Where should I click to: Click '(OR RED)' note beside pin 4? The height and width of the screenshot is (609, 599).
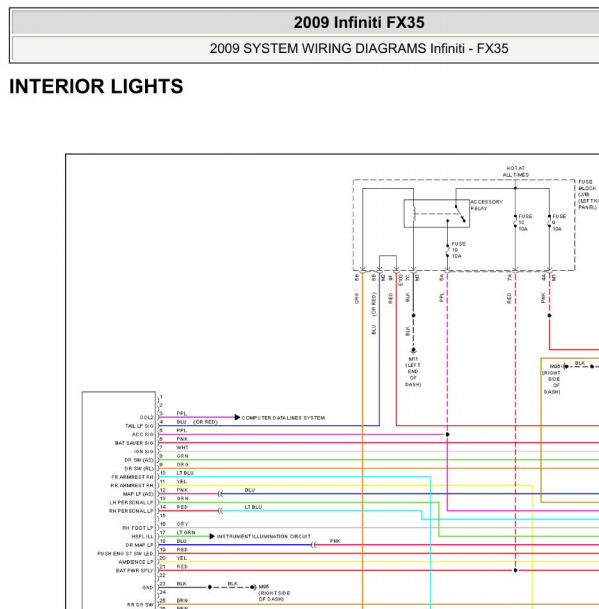click(205, 422)
